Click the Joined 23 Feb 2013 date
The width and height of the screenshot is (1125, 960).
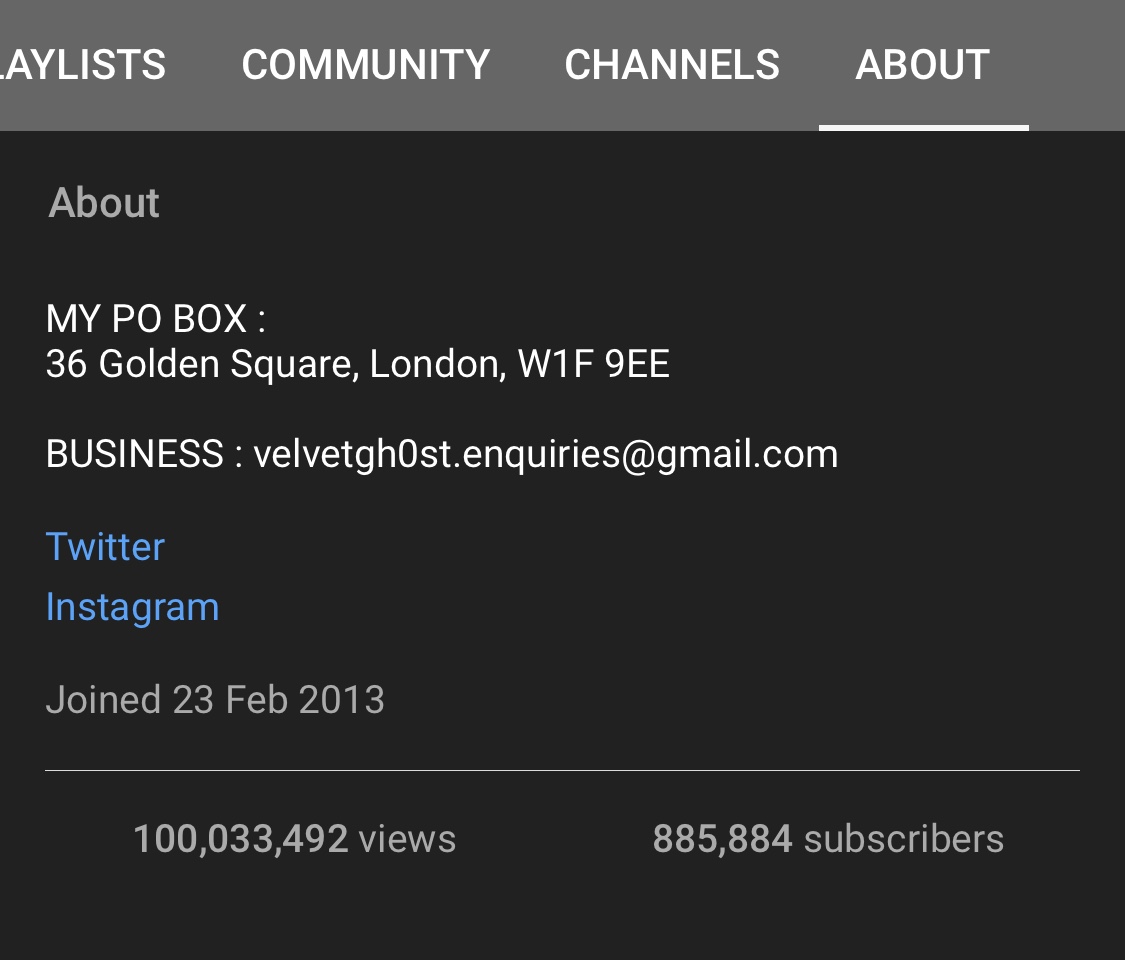point(215,700)
